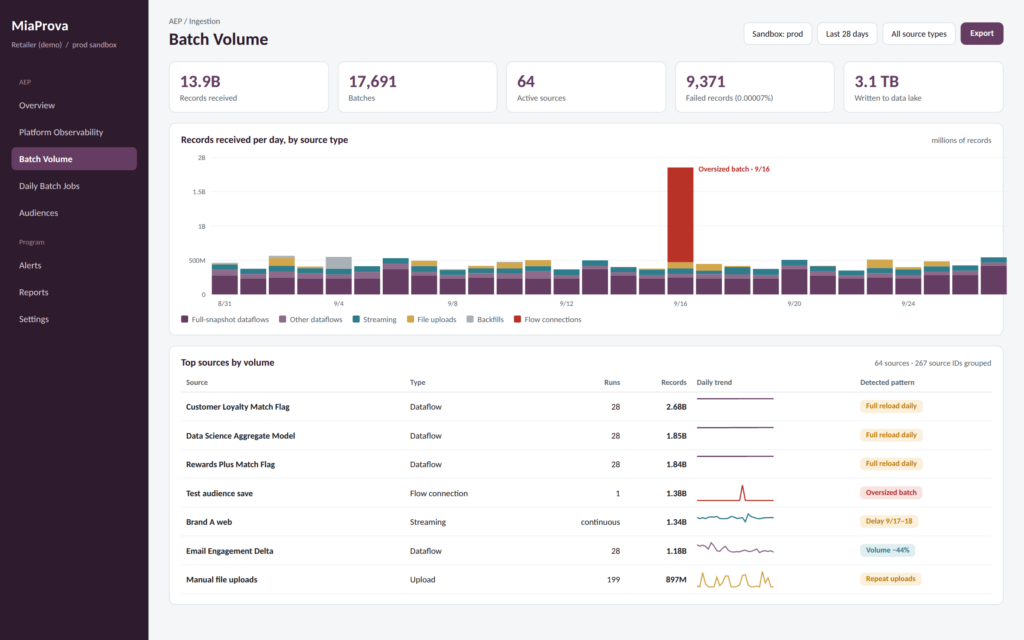Screen dimensions: 1024x640
Task: Open Email Engagement Delta source
Action: click(229, 551)
